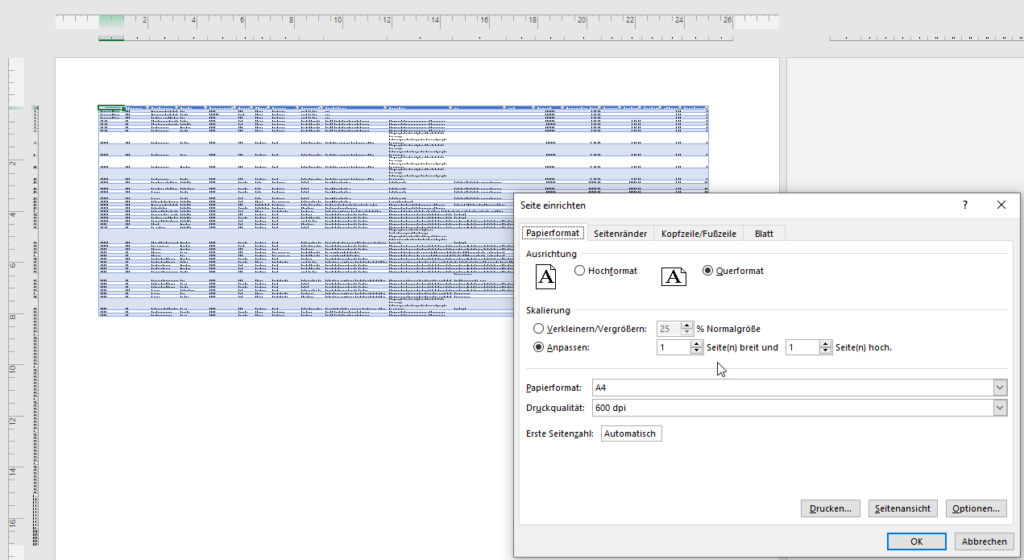Click the Seitenansicht button

pos(903,509)
